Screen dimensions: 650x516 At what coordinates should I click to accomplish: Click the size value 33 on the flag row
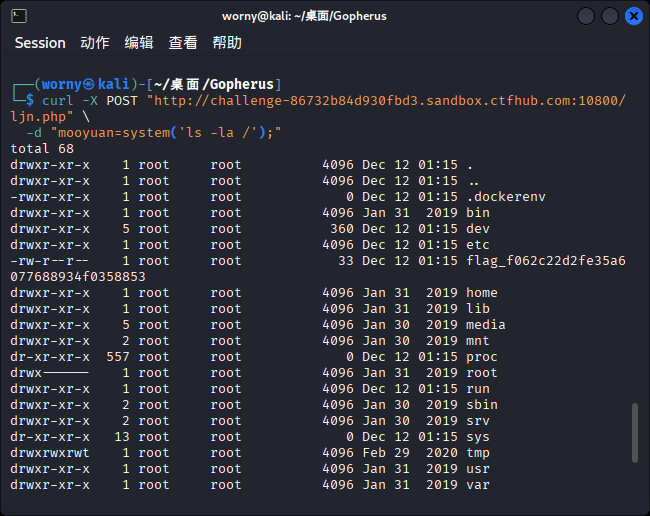tap(346, 261)
